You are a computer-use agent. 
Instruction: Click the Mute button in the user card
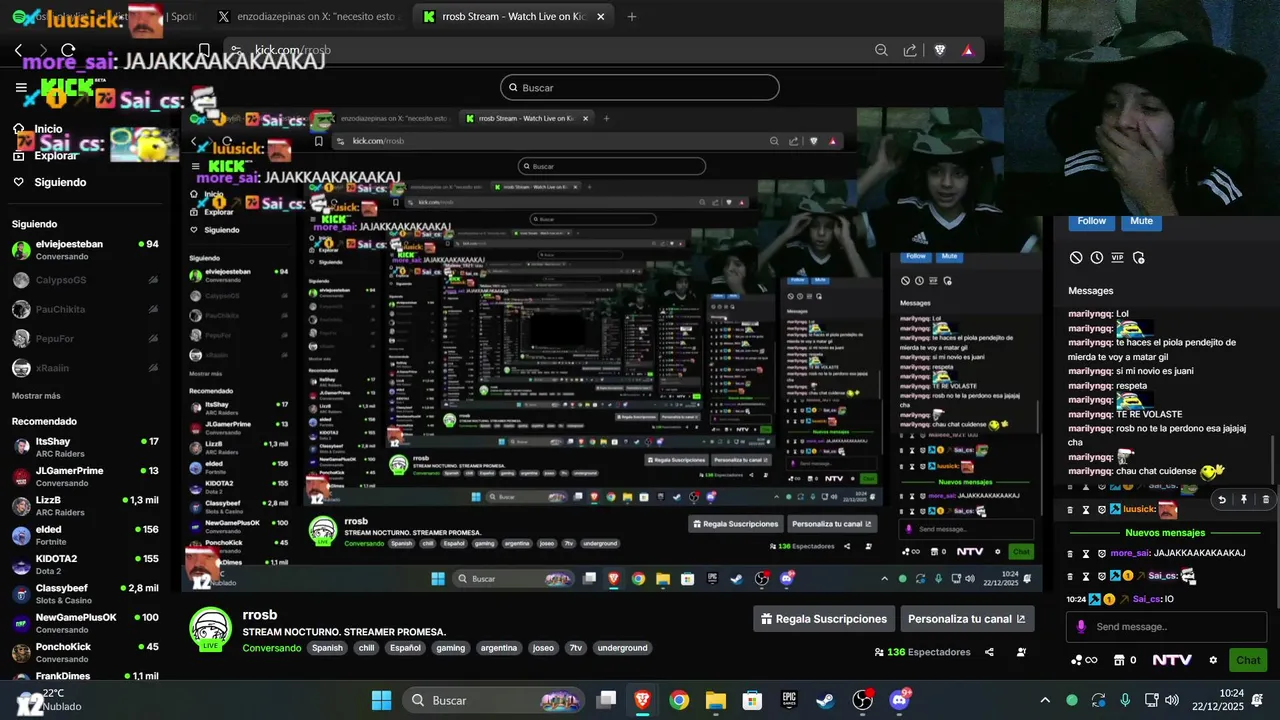[1141, 221]
